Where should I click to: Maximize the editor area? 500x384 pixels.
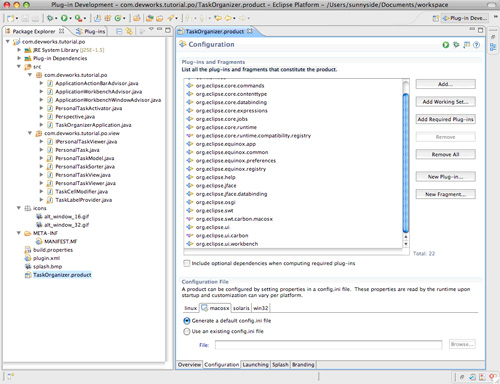coord(480,30)
